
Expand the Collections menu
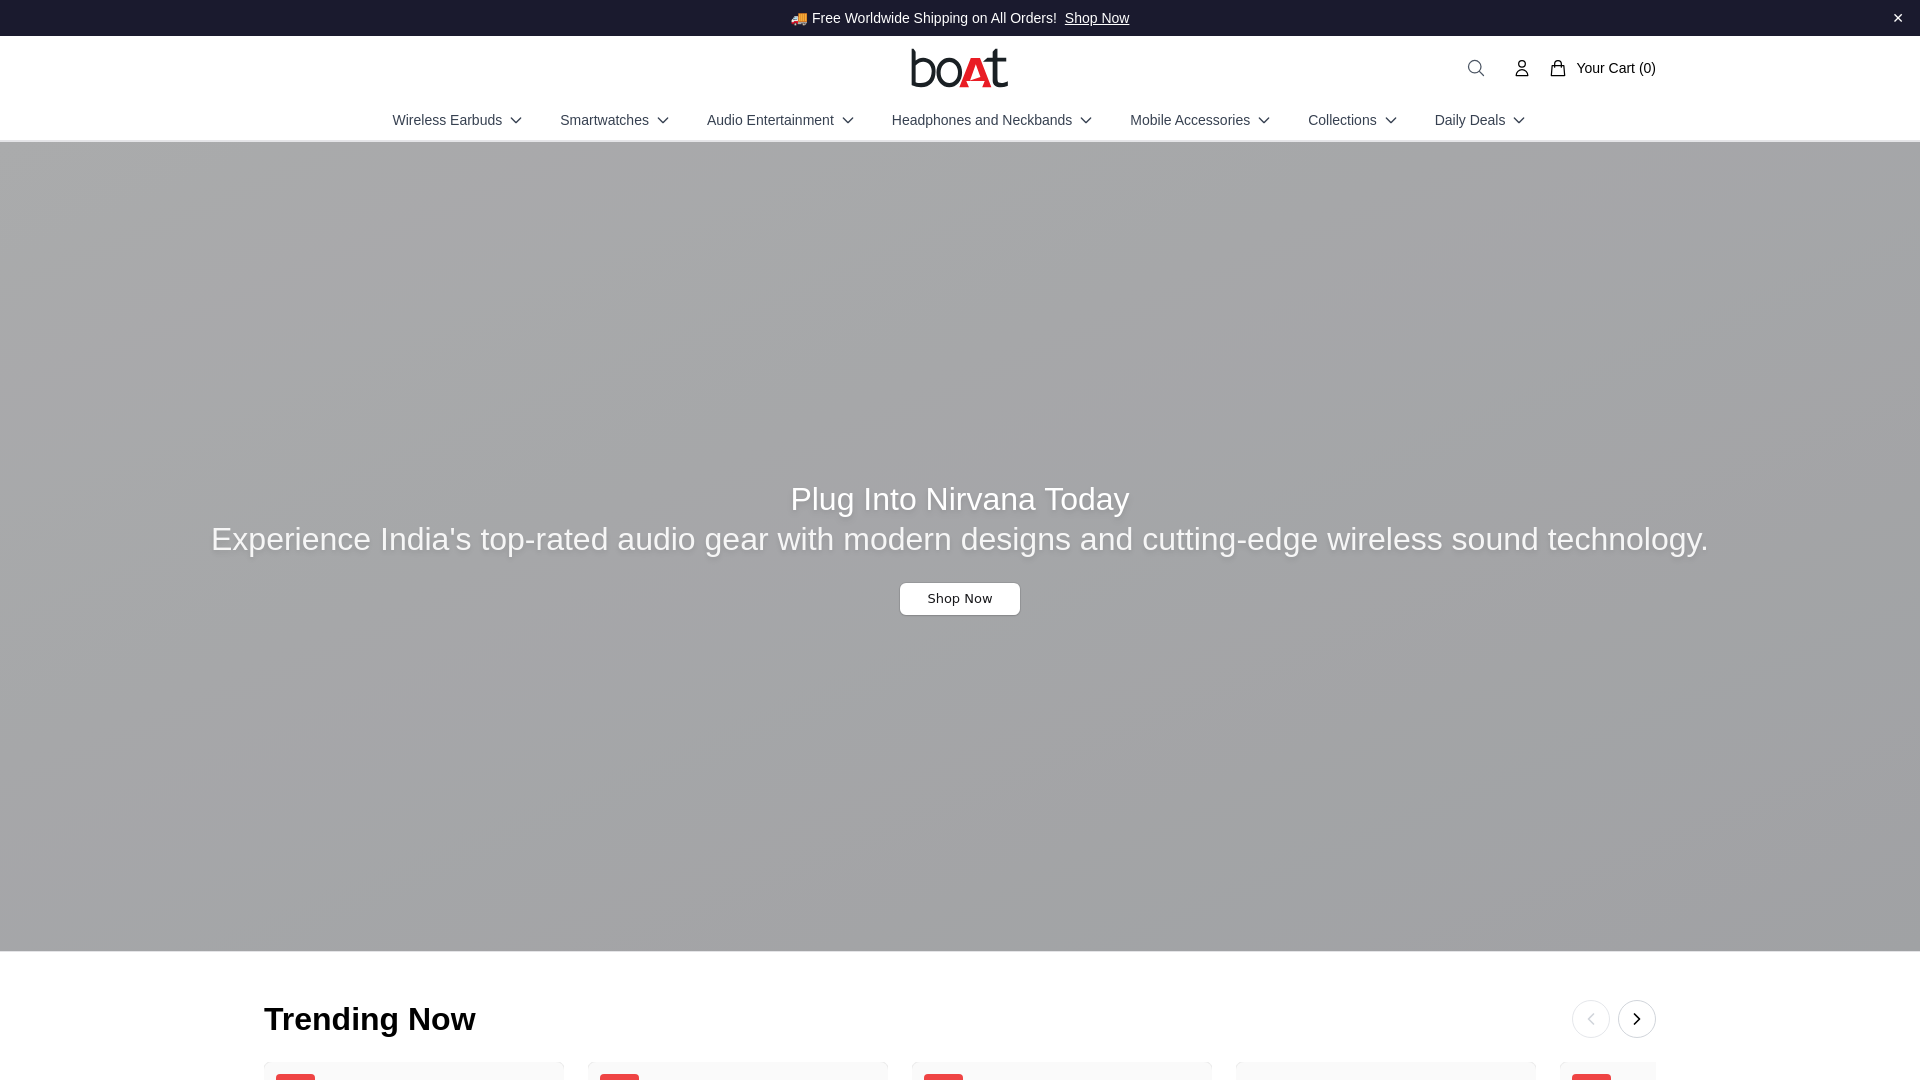pos(1352,120)
